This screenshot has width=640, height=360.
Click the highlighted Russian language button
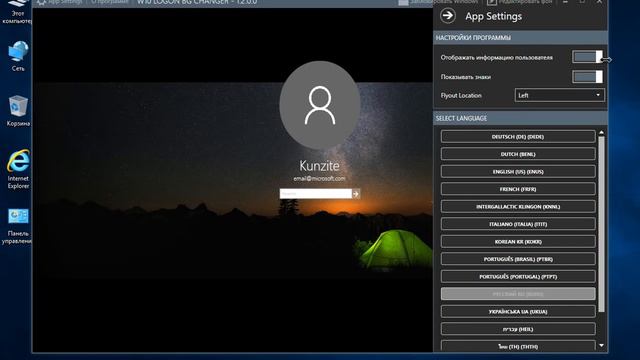click(518, 294)
